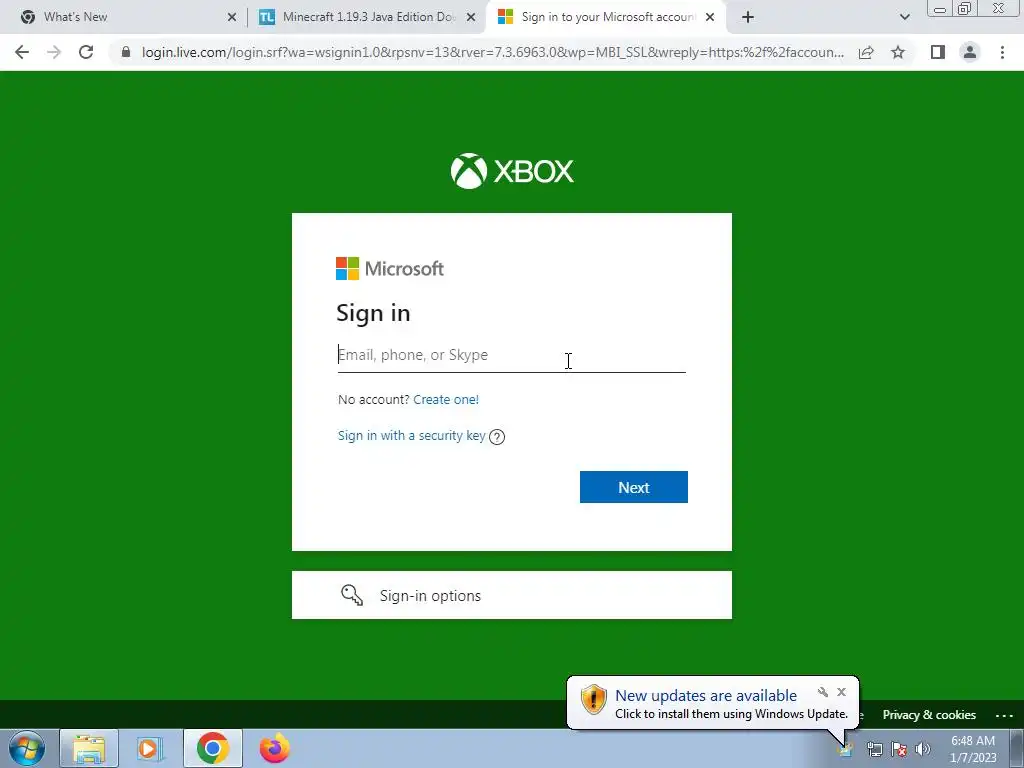Share this page via address bar icon

pos(866,52)
